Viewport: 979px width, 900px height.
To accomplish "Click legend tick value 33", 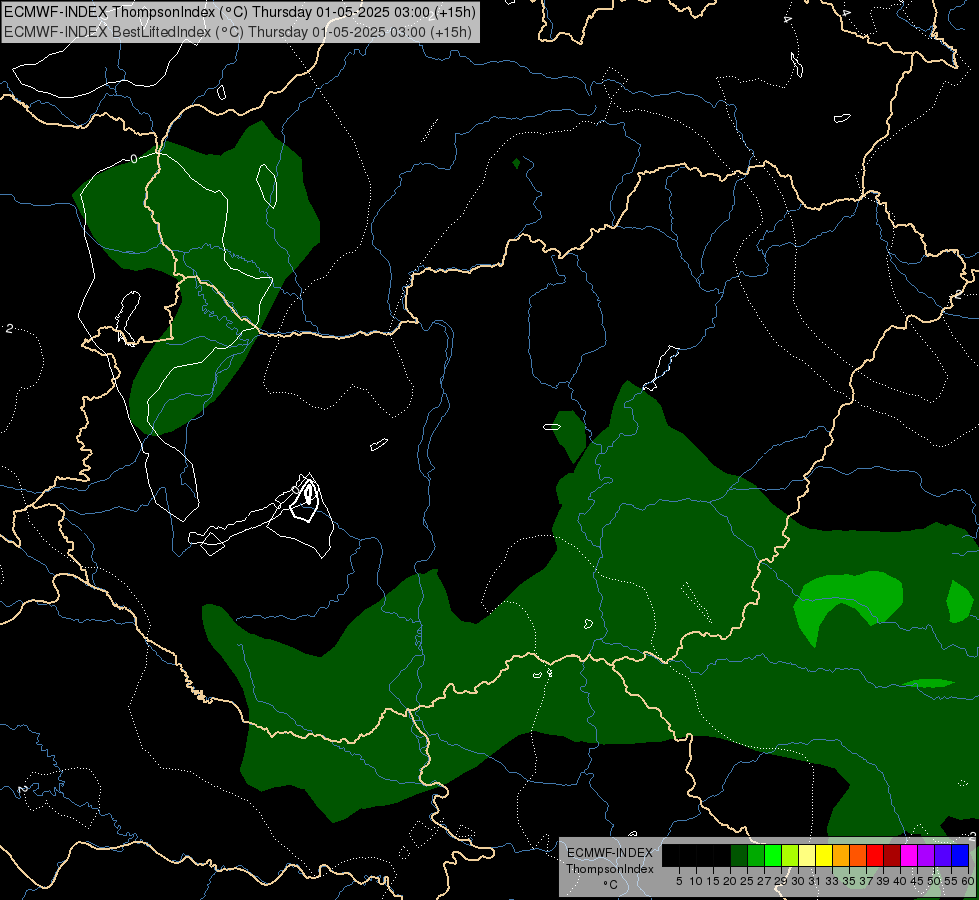I will pyautogui.click(x=832, y=881).
